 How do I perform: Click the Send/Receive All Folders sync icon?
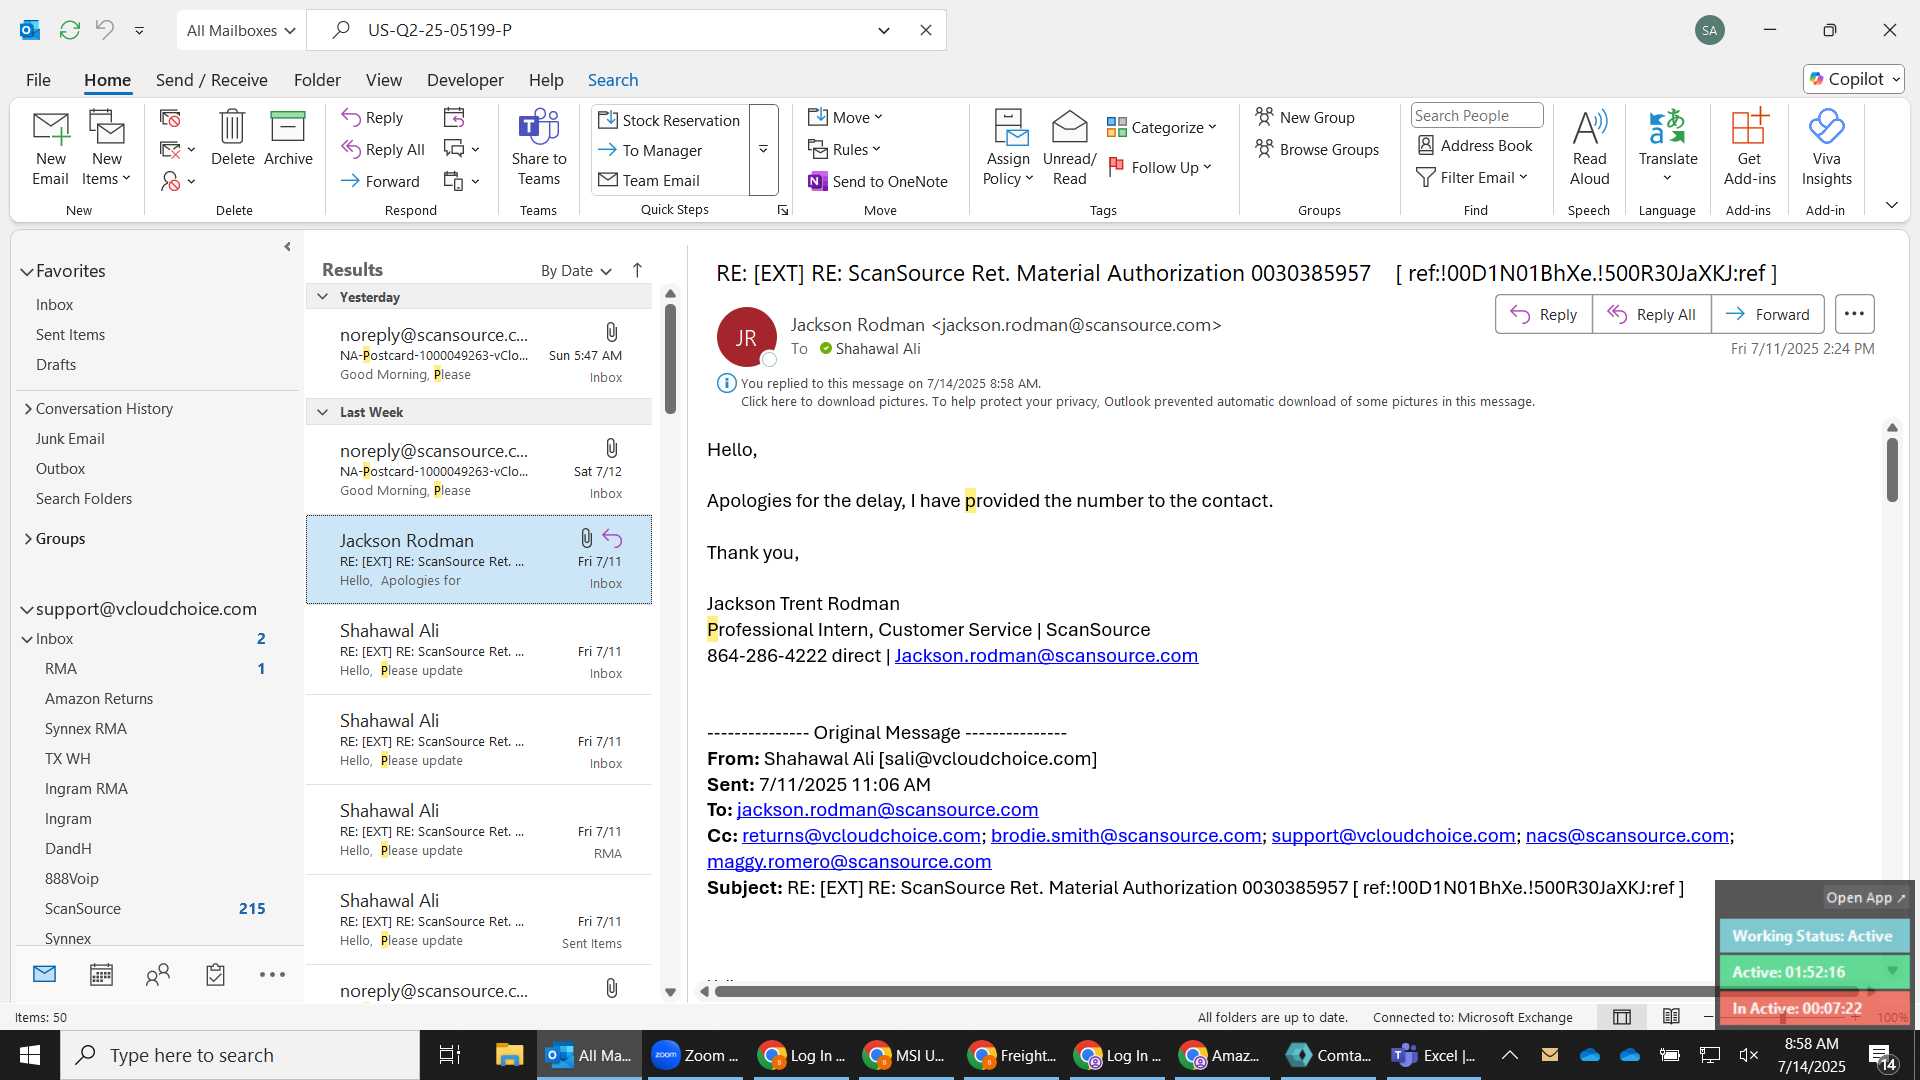(70, 30)
